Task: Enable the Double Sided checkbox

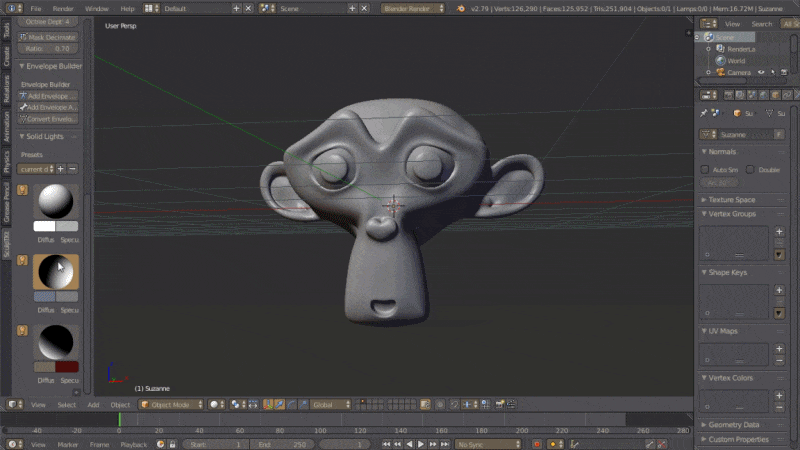Action: coord(750,169)
